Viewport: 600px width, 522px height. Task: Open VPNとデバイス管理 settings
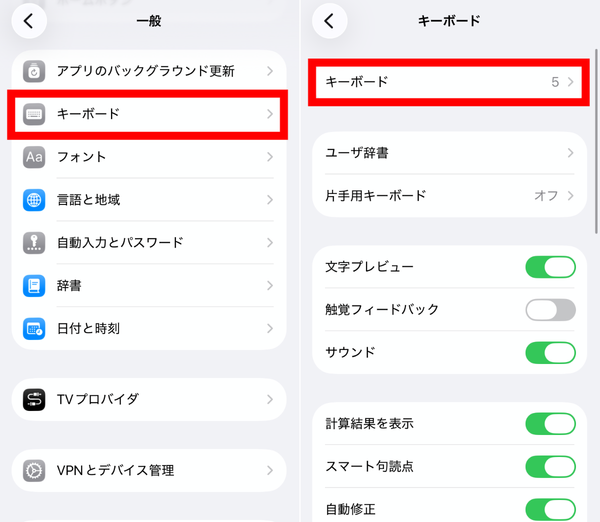149,471
